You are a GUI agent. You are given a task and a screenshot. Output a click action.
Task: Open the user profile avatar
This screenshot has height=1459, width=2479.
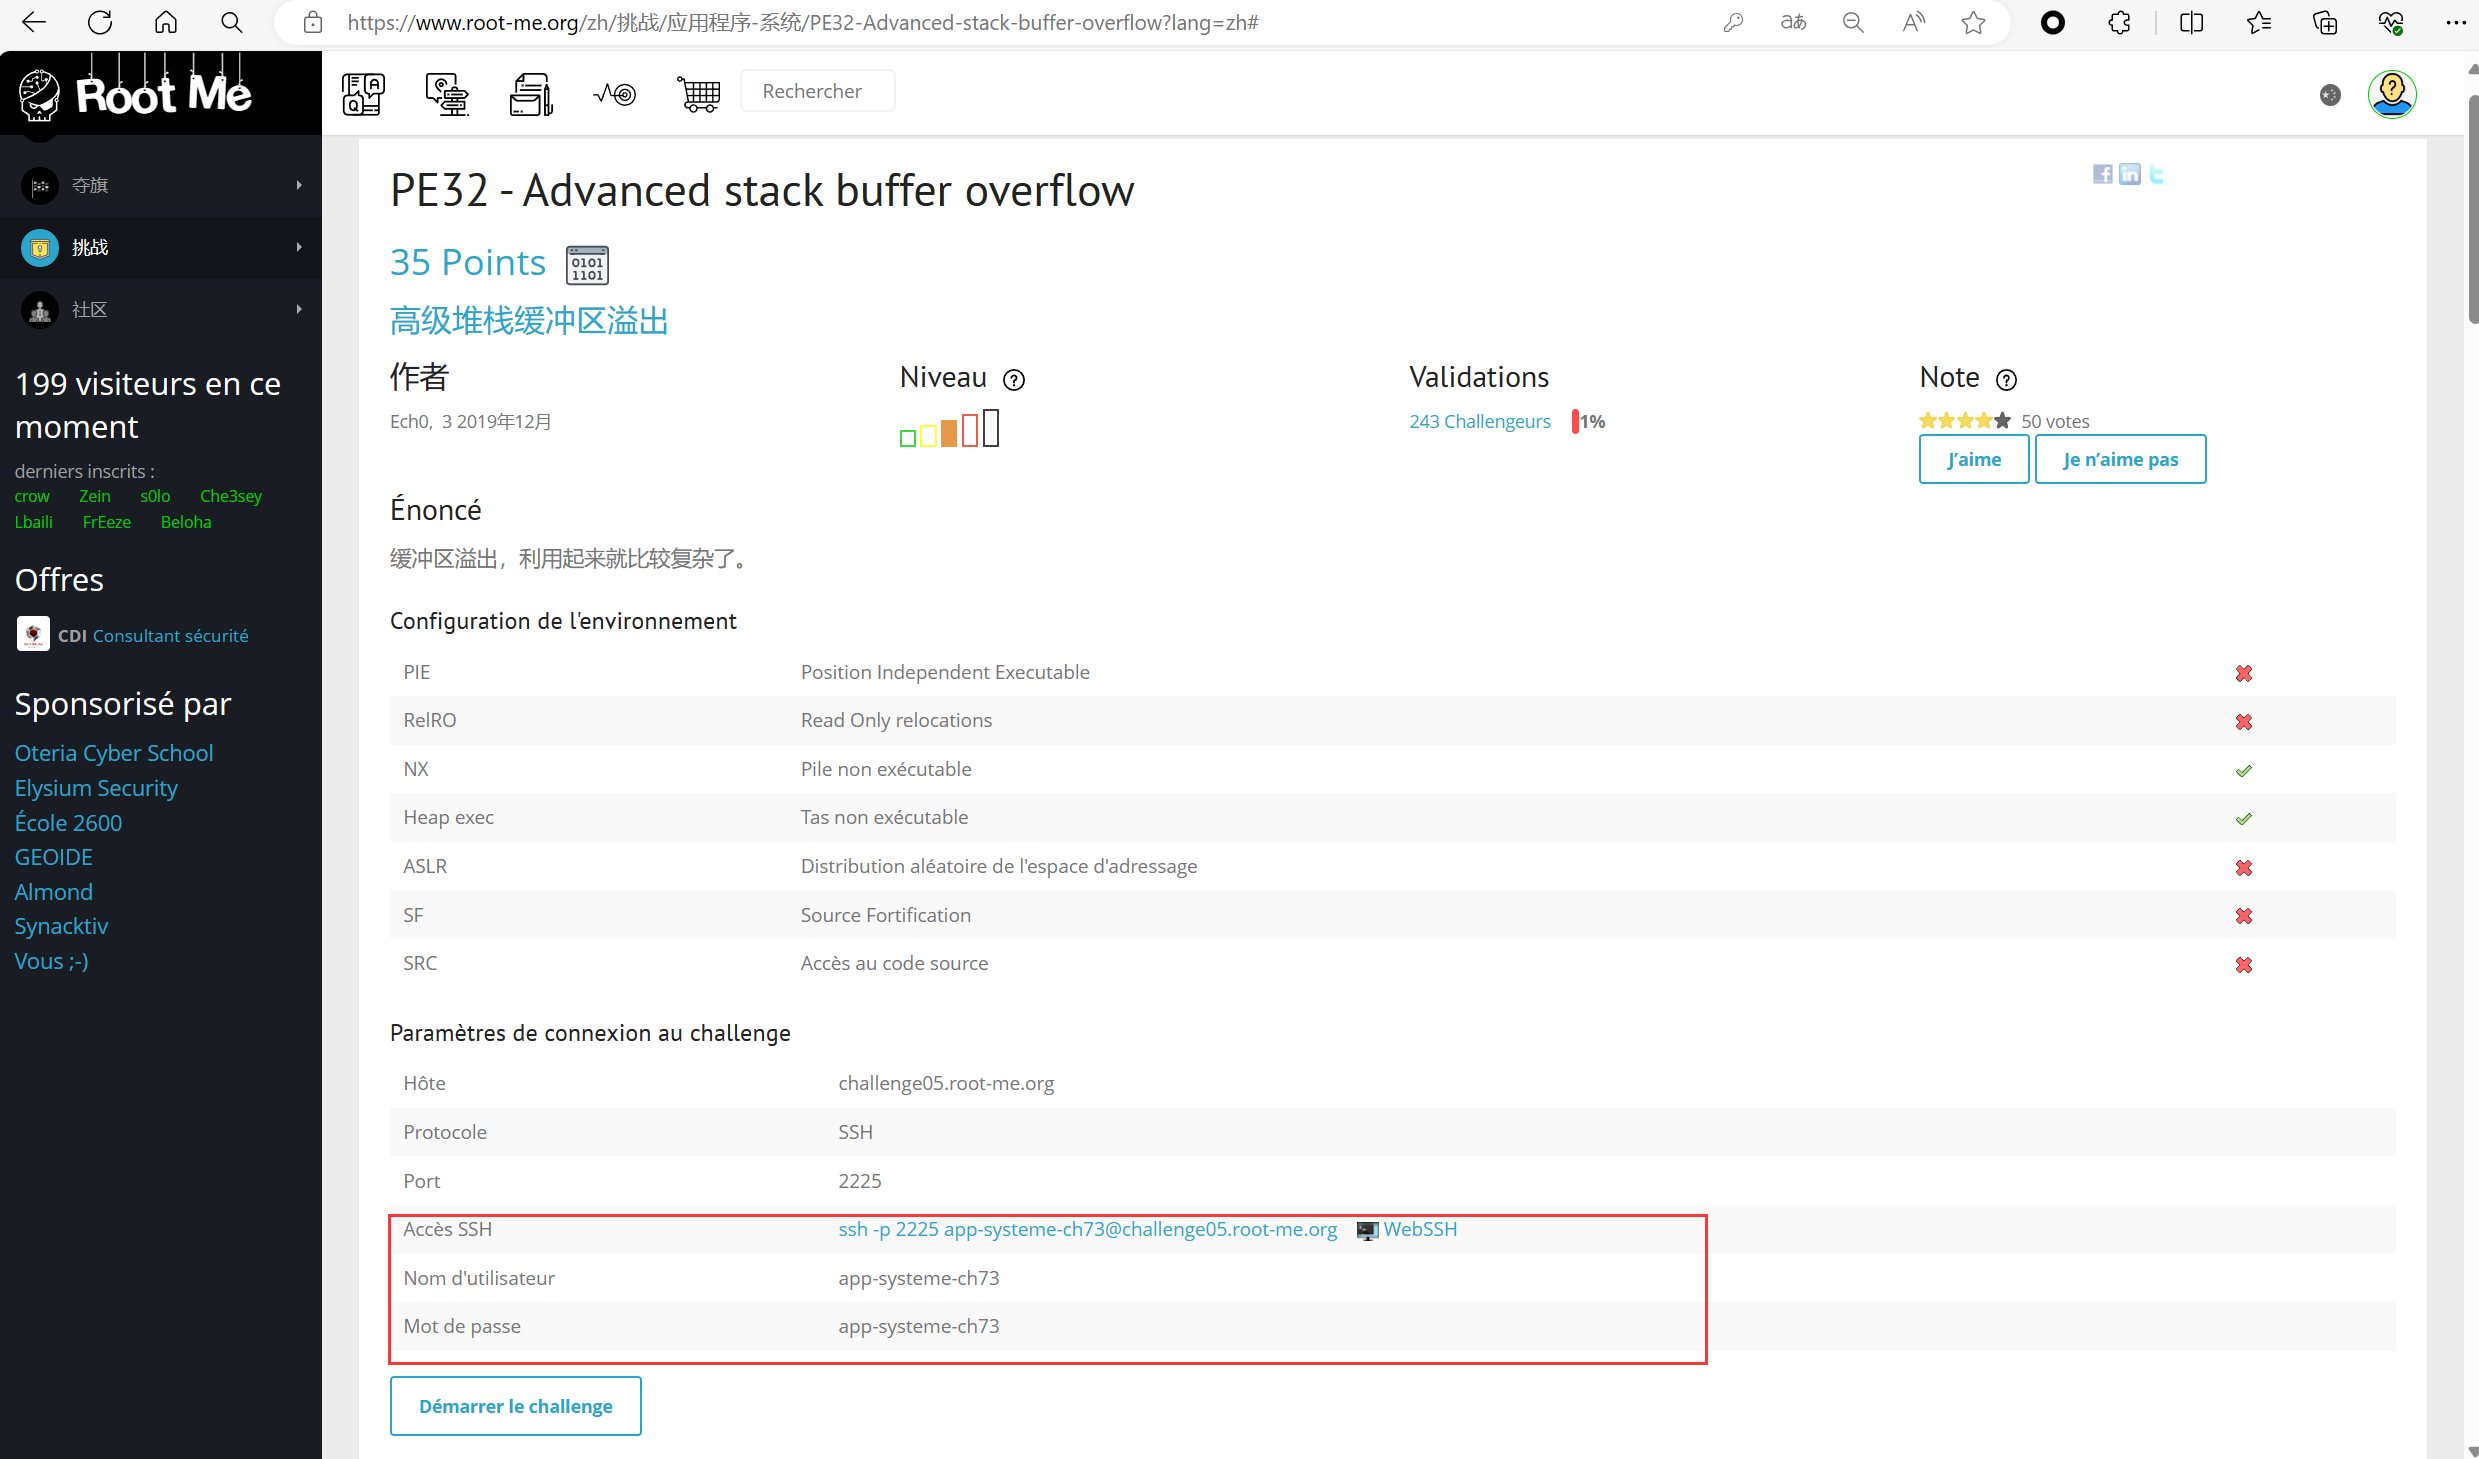(x=2392, y=94)
